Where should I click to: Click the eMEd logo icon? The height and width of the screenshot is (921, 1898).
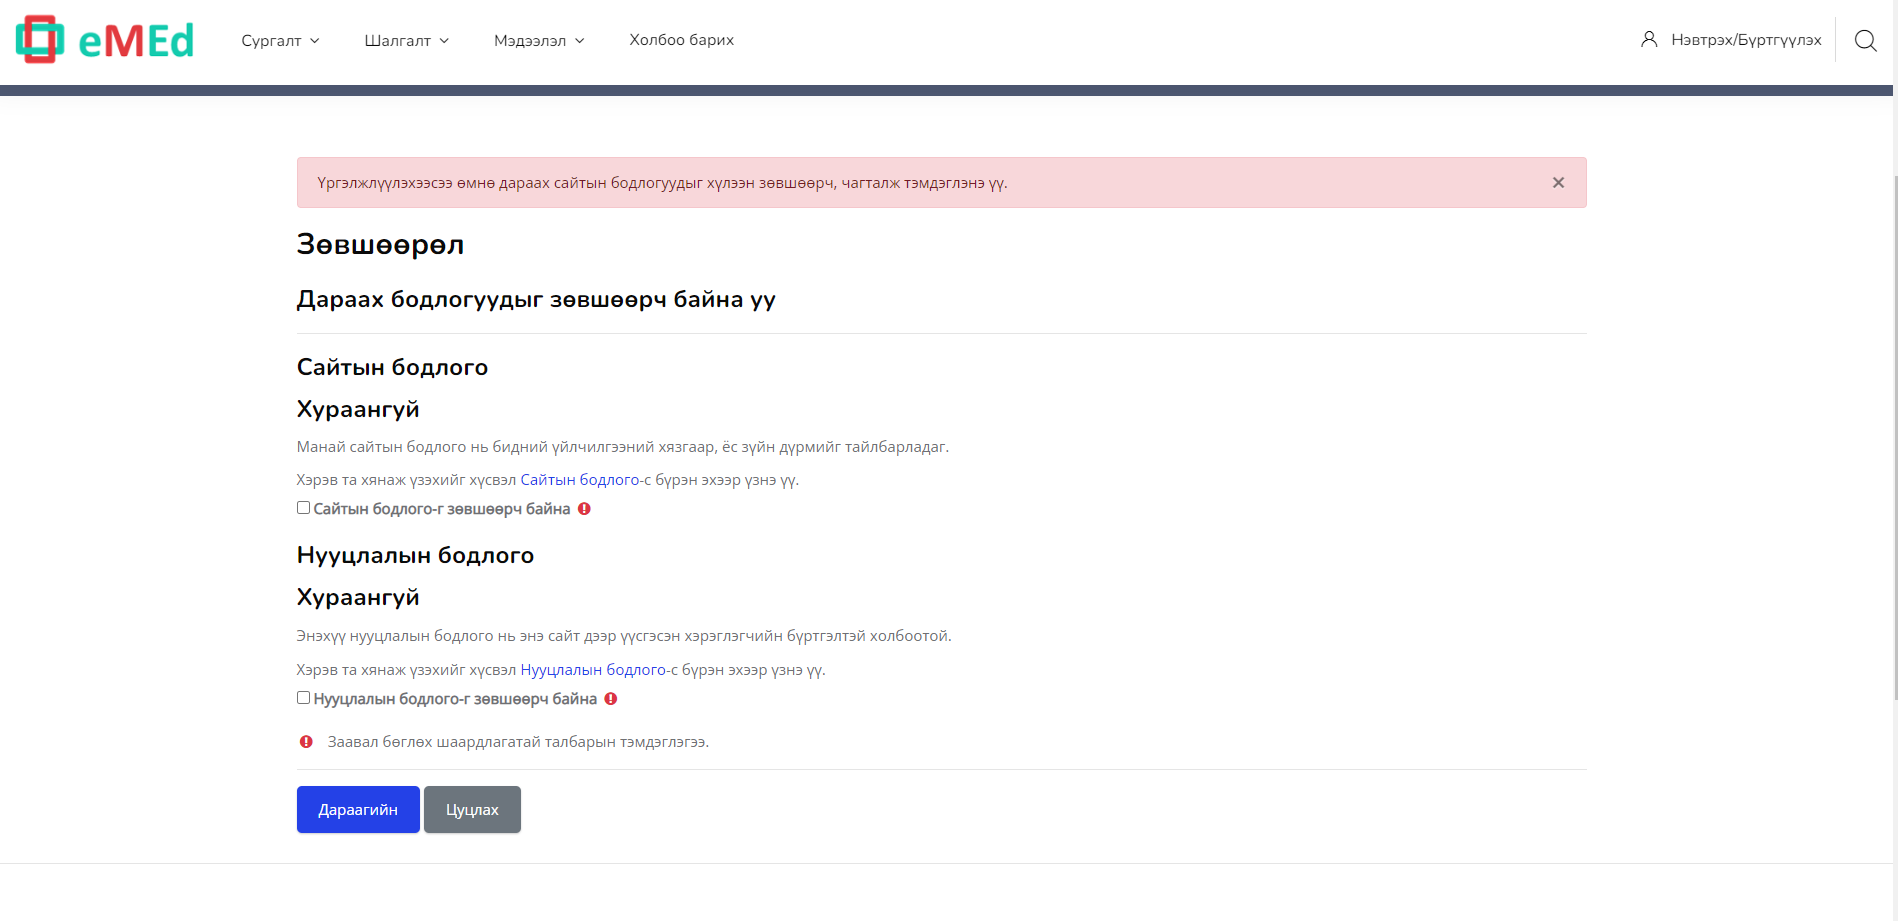point(40,40)
